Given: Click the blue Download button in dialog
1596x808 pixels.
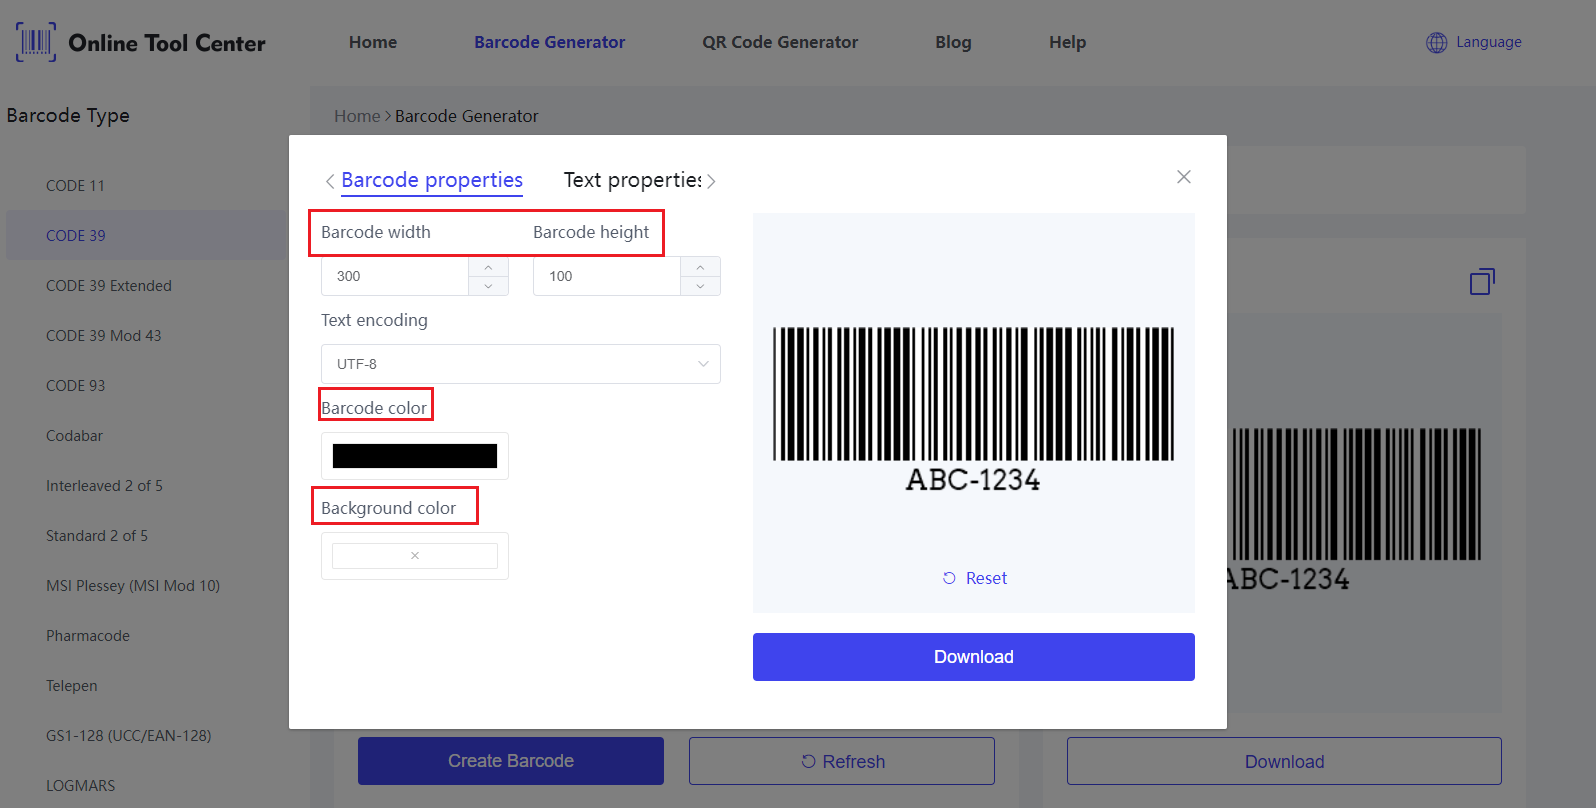Looking at the screenshot, I should (974, 657).
